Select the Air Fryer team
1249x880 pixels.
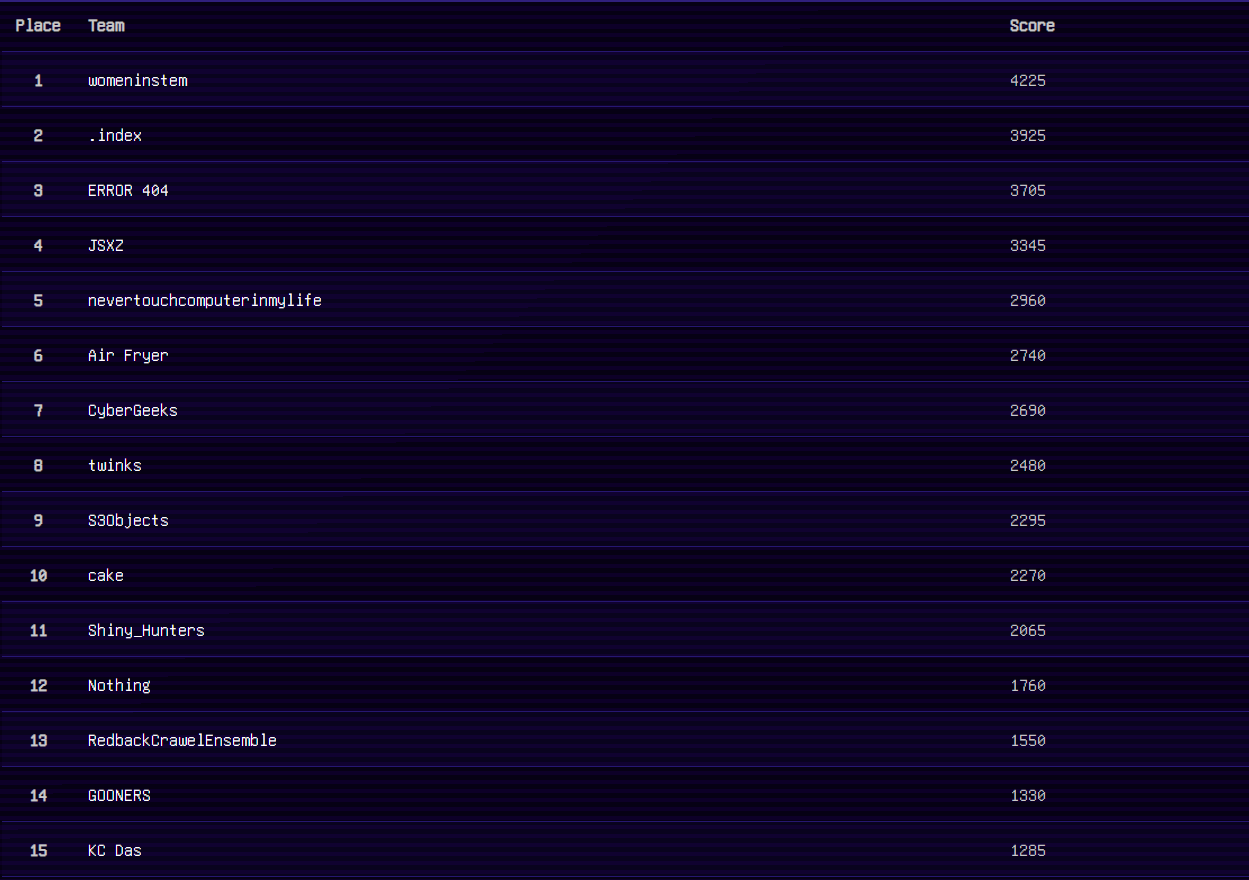point(128,355)
